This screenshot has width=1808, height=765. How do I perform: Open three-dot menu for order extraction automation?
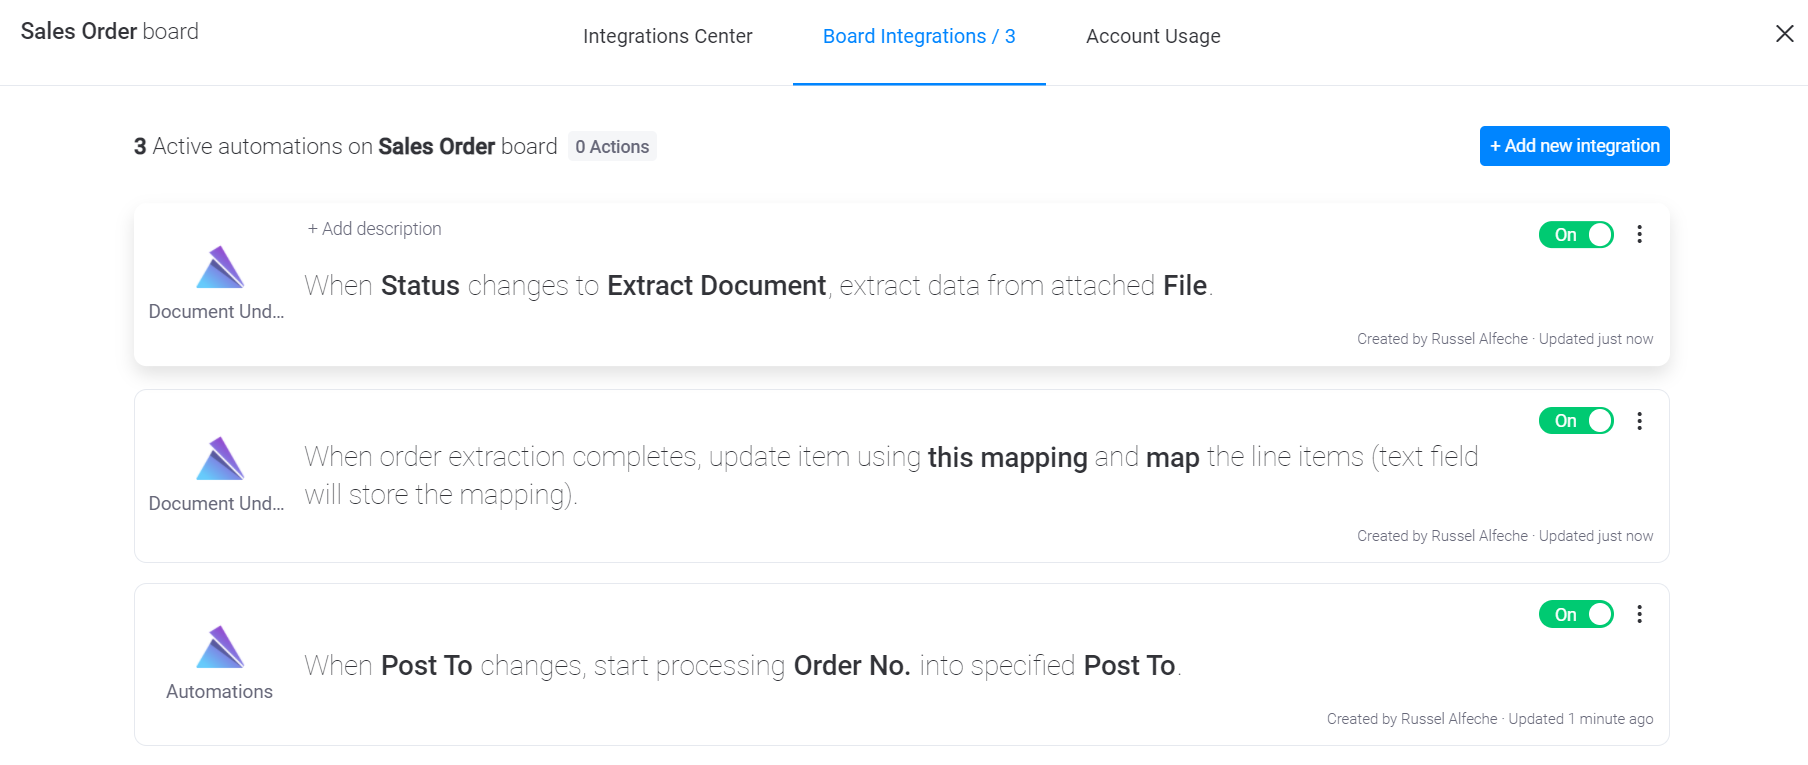pyautogui.click(x=1639, y=421)
